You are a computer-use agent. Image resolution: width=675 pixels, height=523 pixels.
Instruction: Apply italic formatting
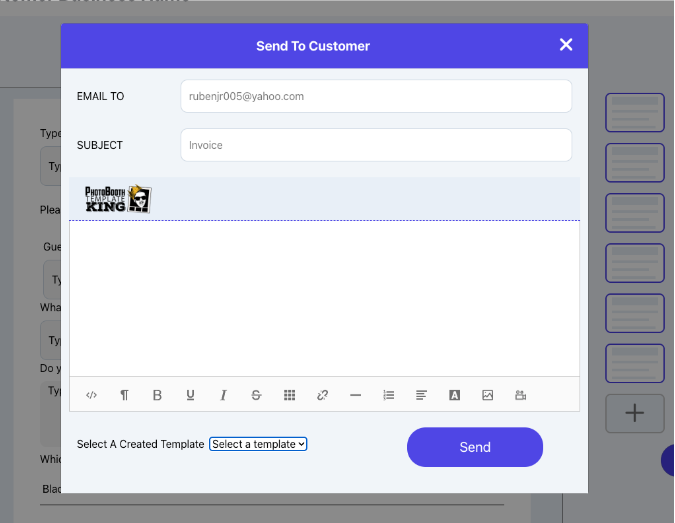pyautogui.click(x=223, y=395)
